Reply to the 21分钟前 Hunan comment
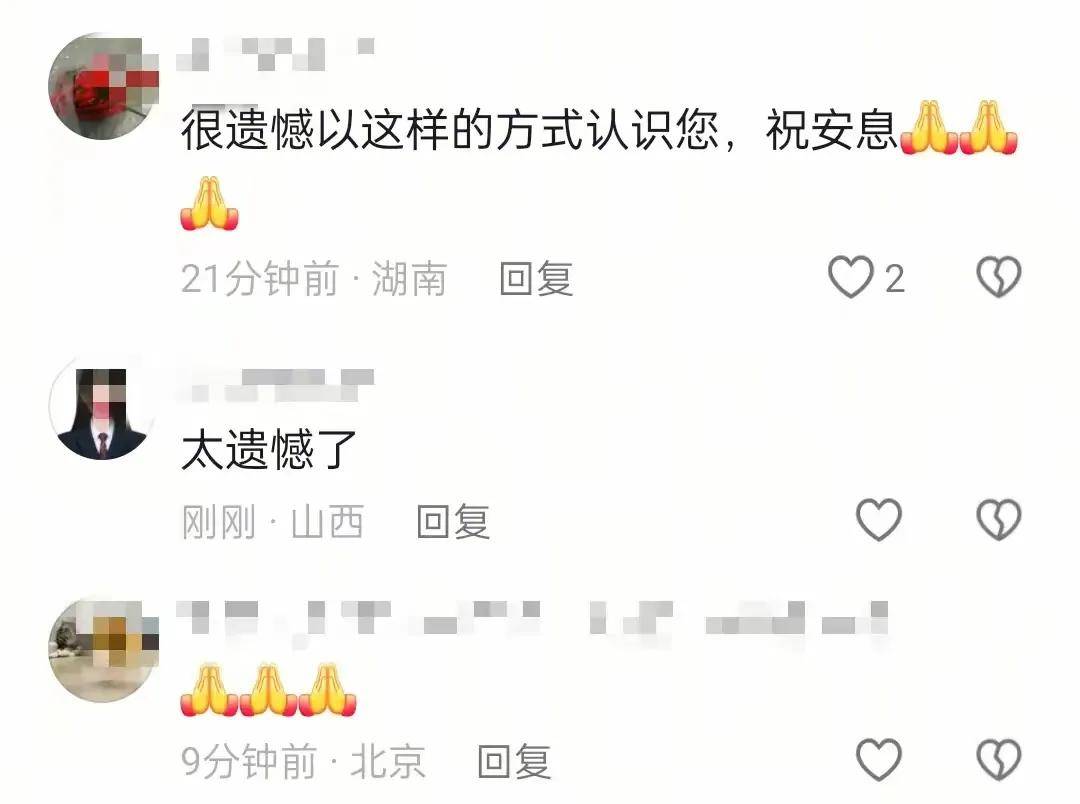 pos(537,278)
